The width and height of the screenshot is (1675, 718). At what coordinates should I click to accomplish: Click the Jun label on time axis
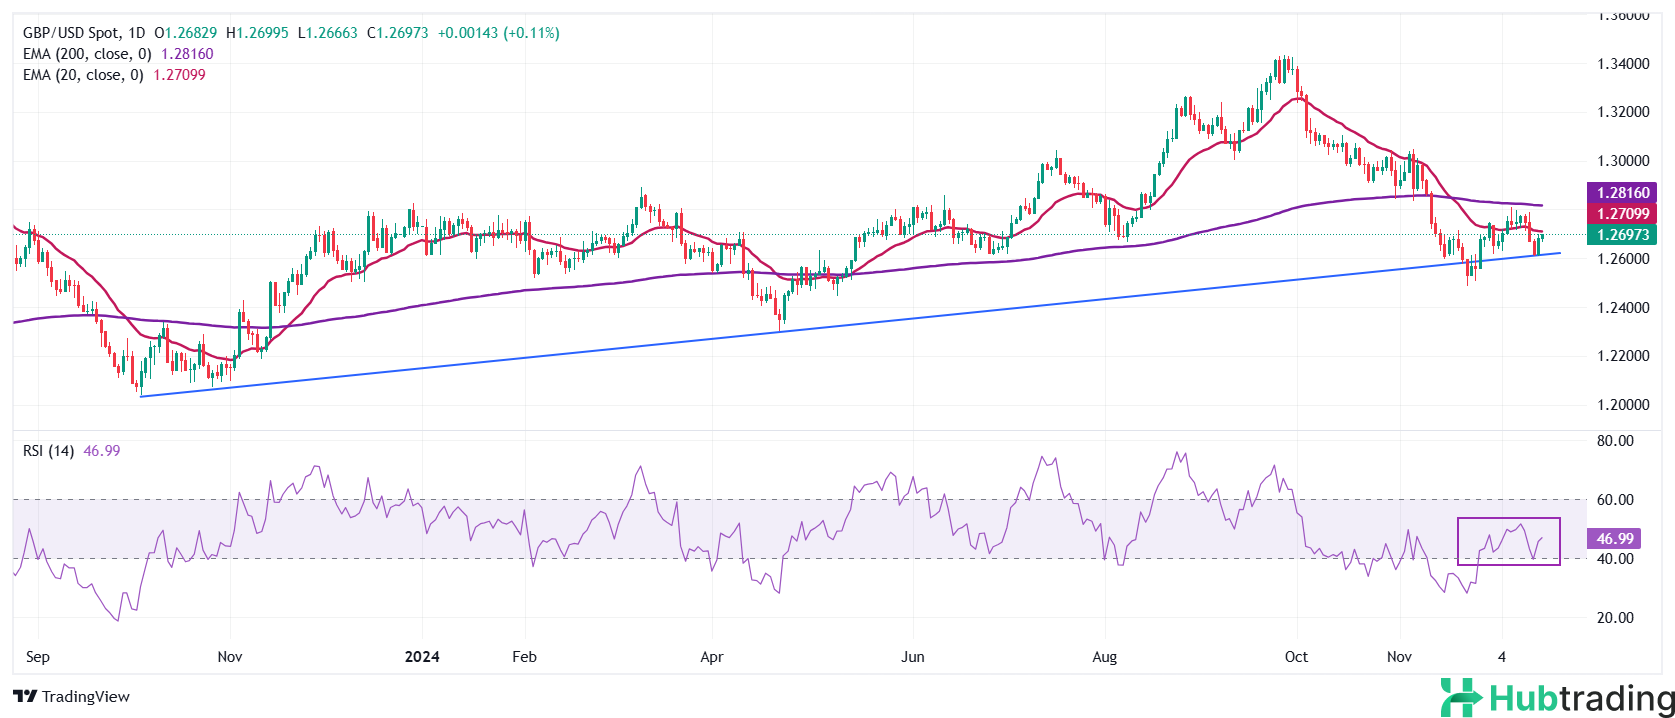tap(912, 657)
